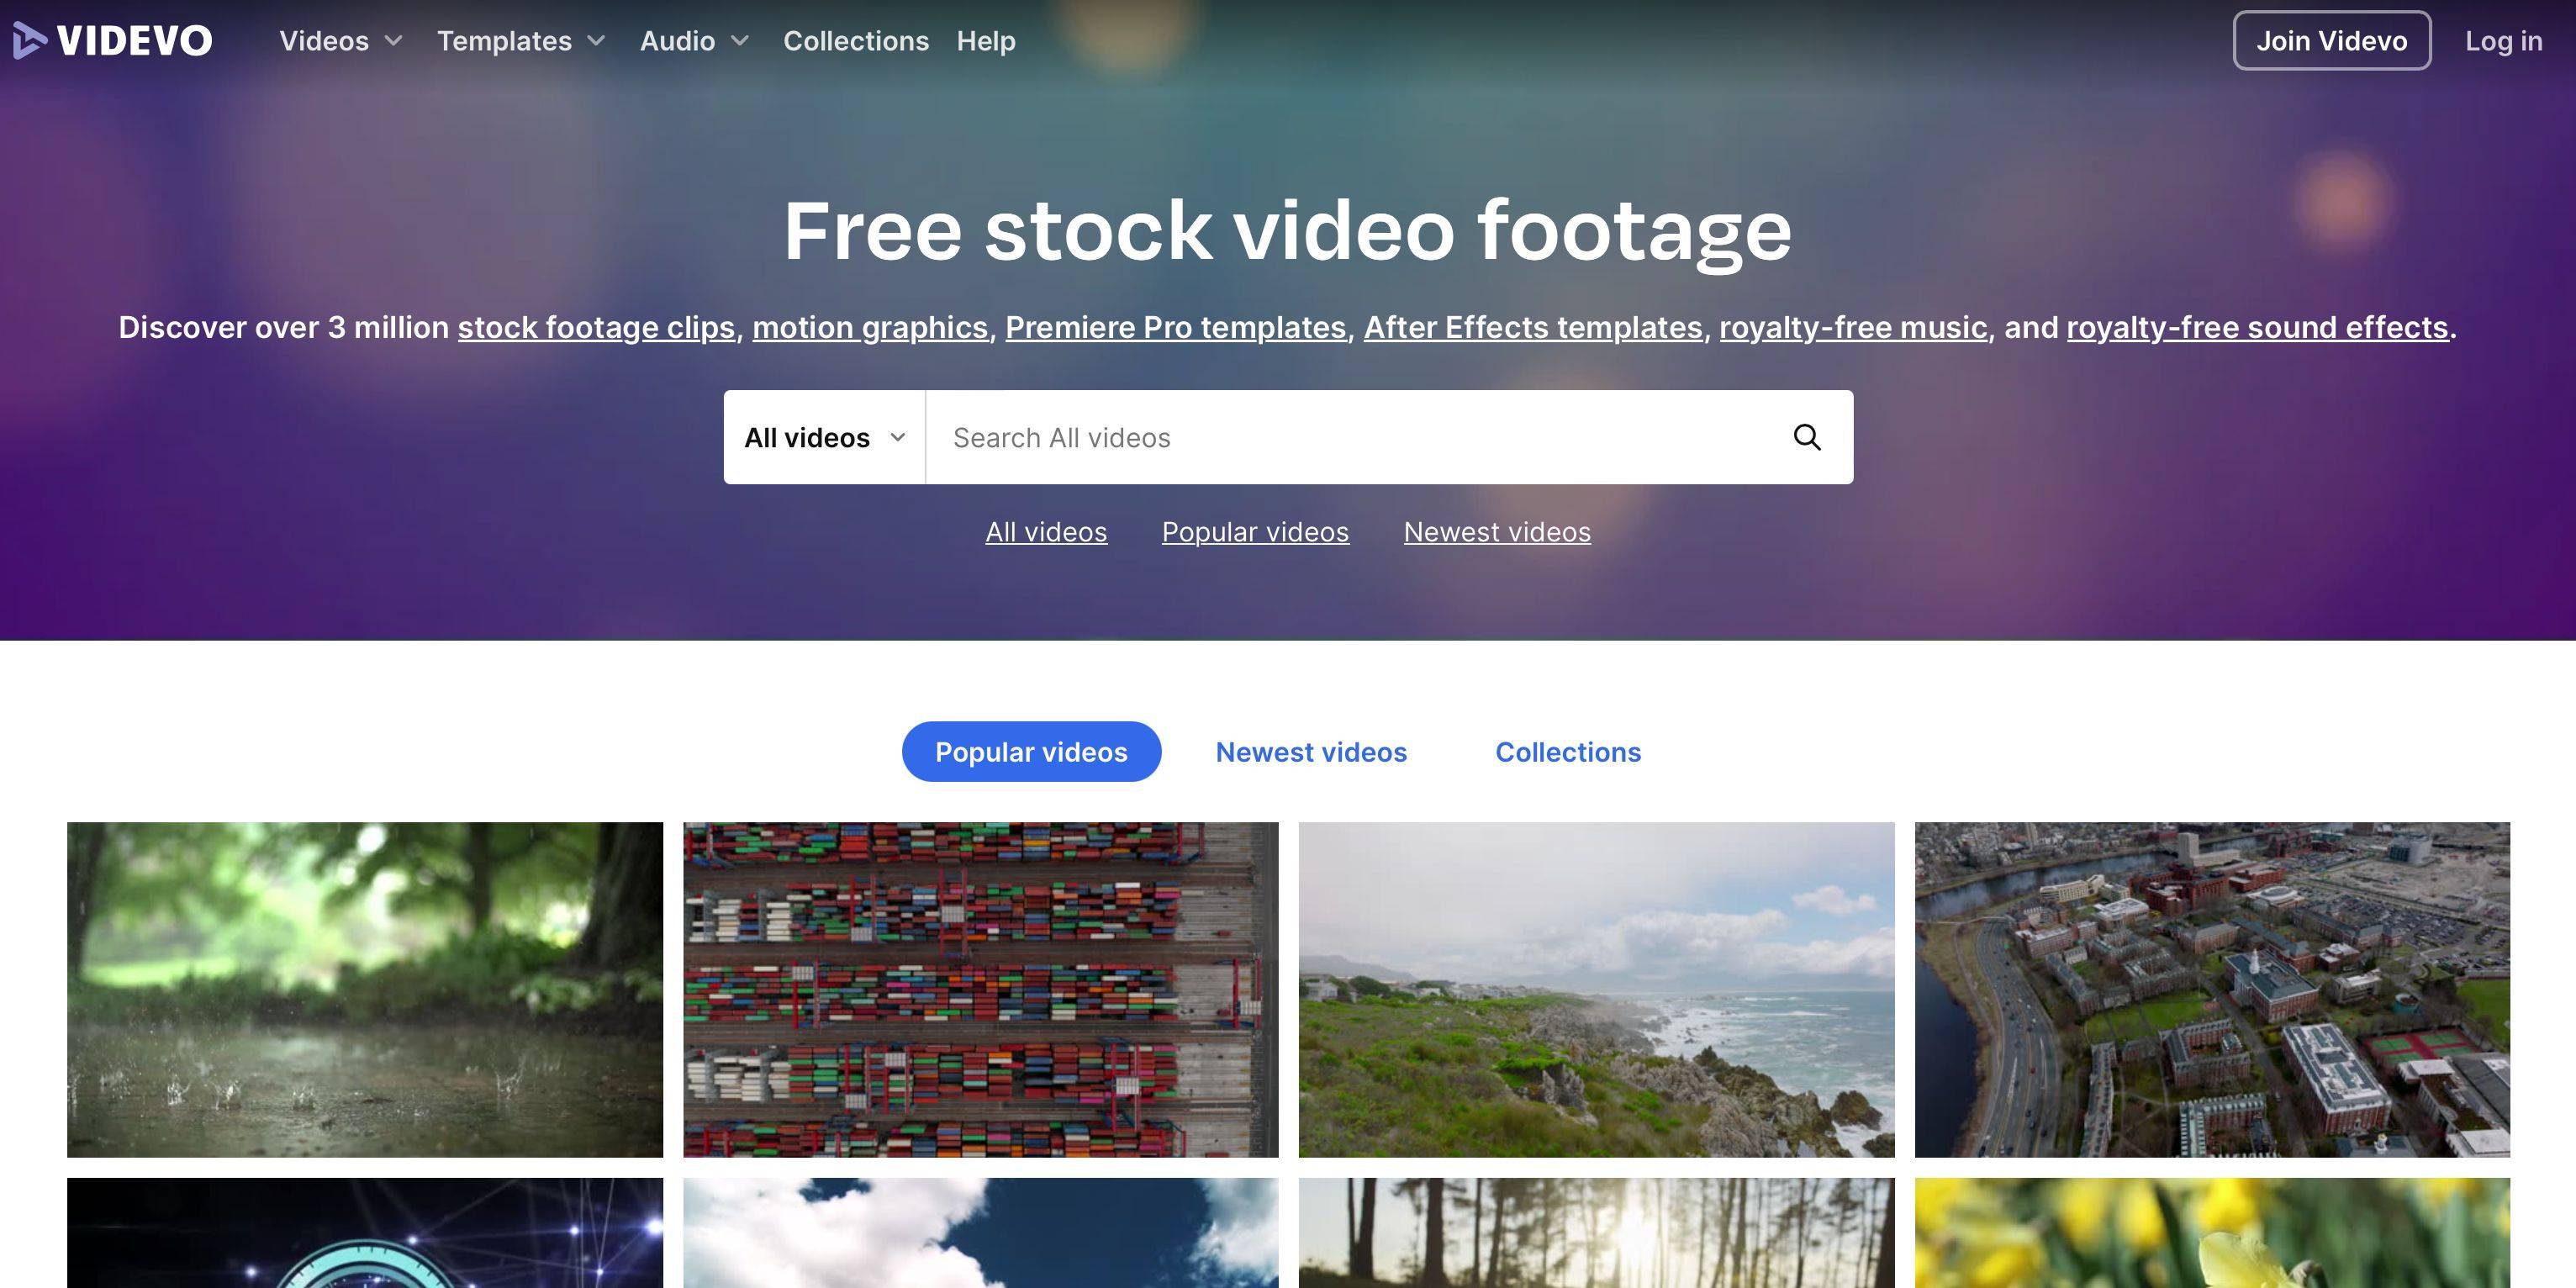Click the Videvo logo icon

[30, 40]
